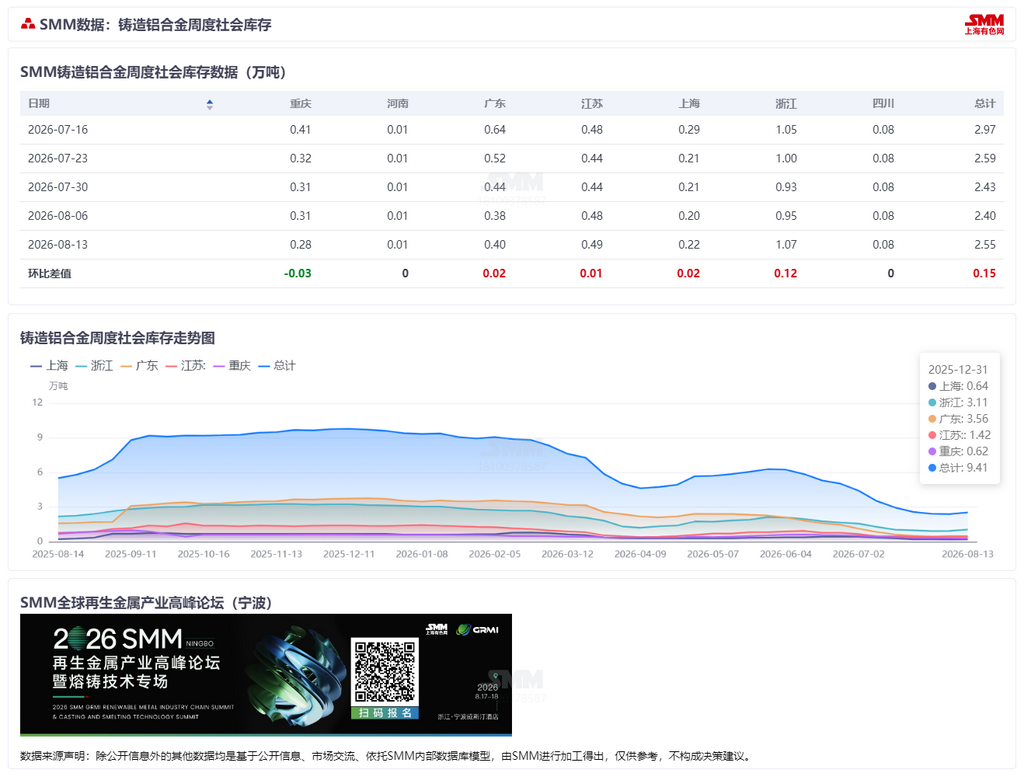
Task: Click the tooltip entry 浙江: 3.11
Action: point(958,402)
